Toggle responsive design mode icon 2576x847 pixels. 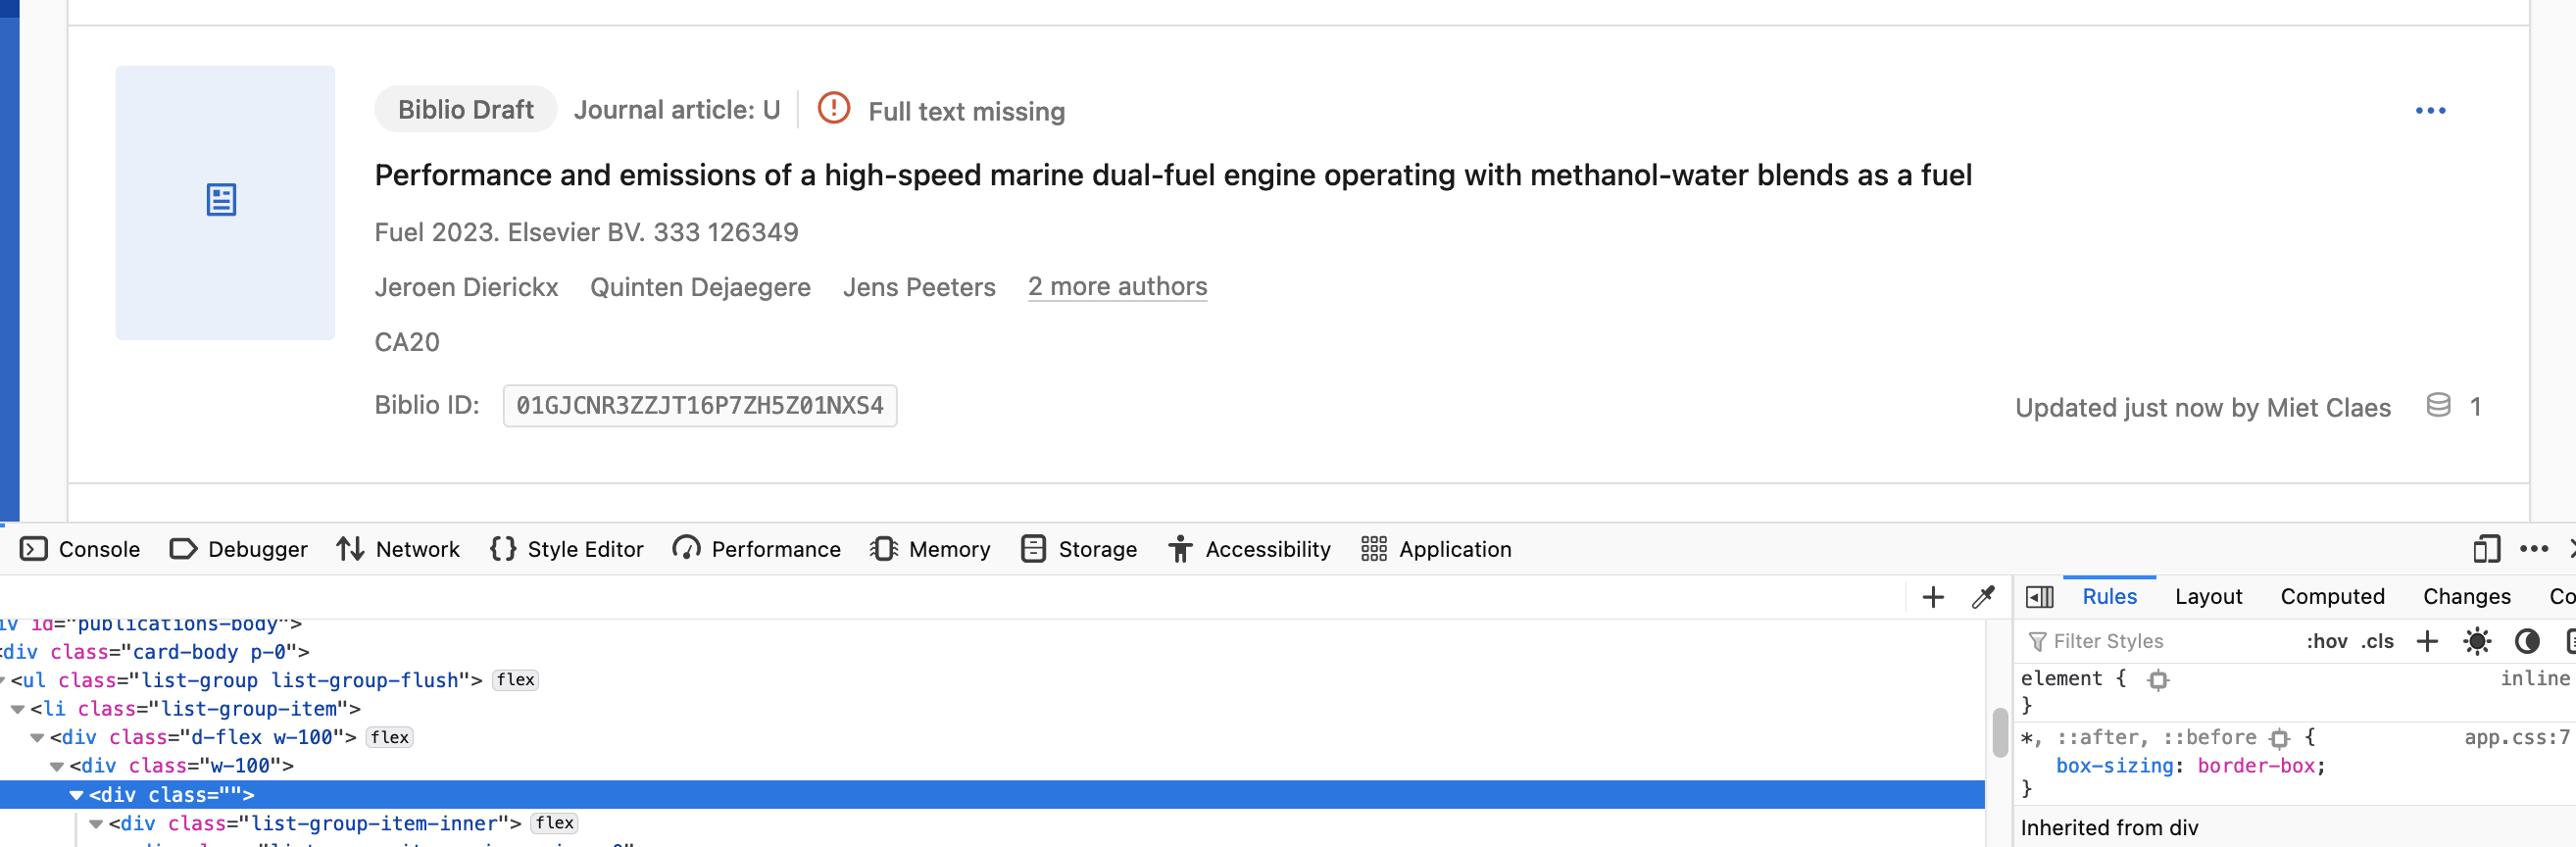tap(2485, 549)
